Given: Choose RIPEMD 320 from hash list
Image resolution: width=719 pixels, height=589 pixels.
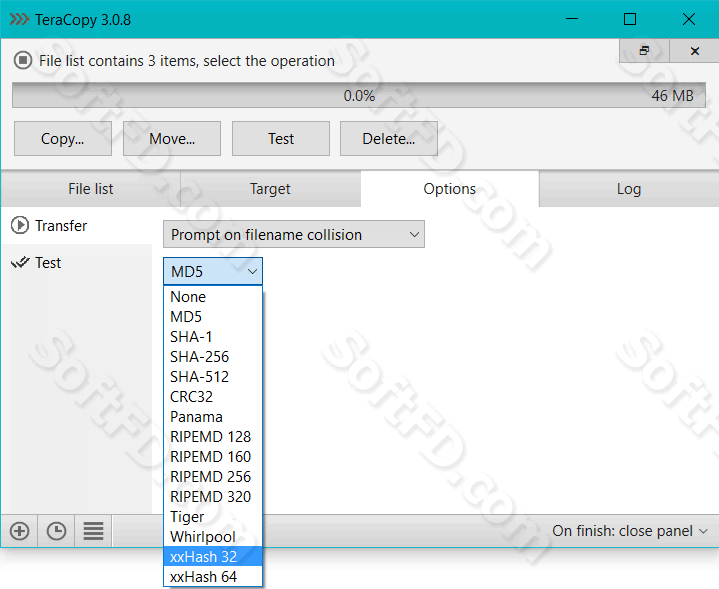Looking at the screenshot, I should pos(213,496).
